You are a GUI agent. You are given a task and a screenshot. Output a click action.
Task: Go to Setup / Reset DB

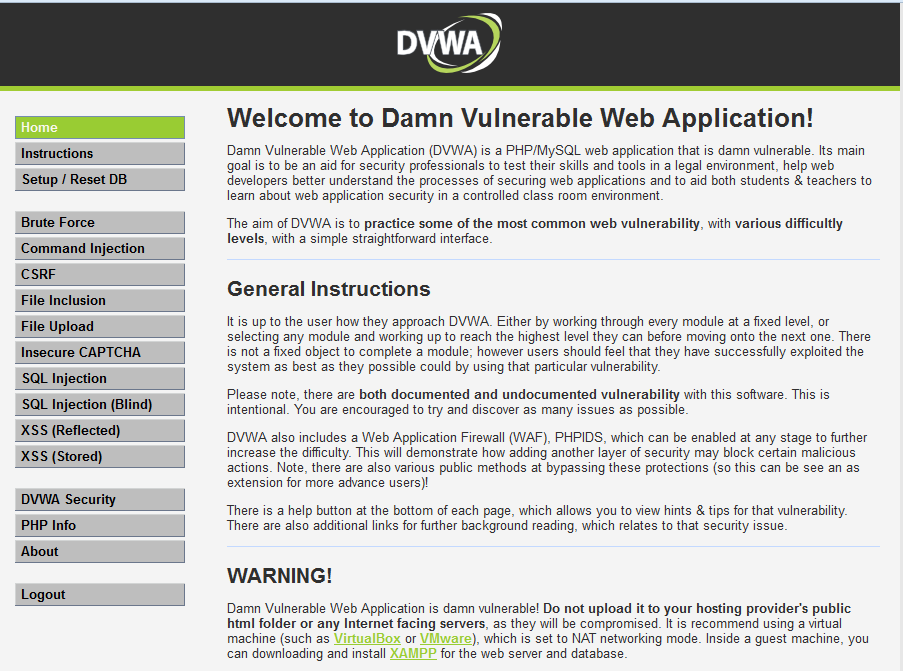pyautogui.click(x=100, y=180)
